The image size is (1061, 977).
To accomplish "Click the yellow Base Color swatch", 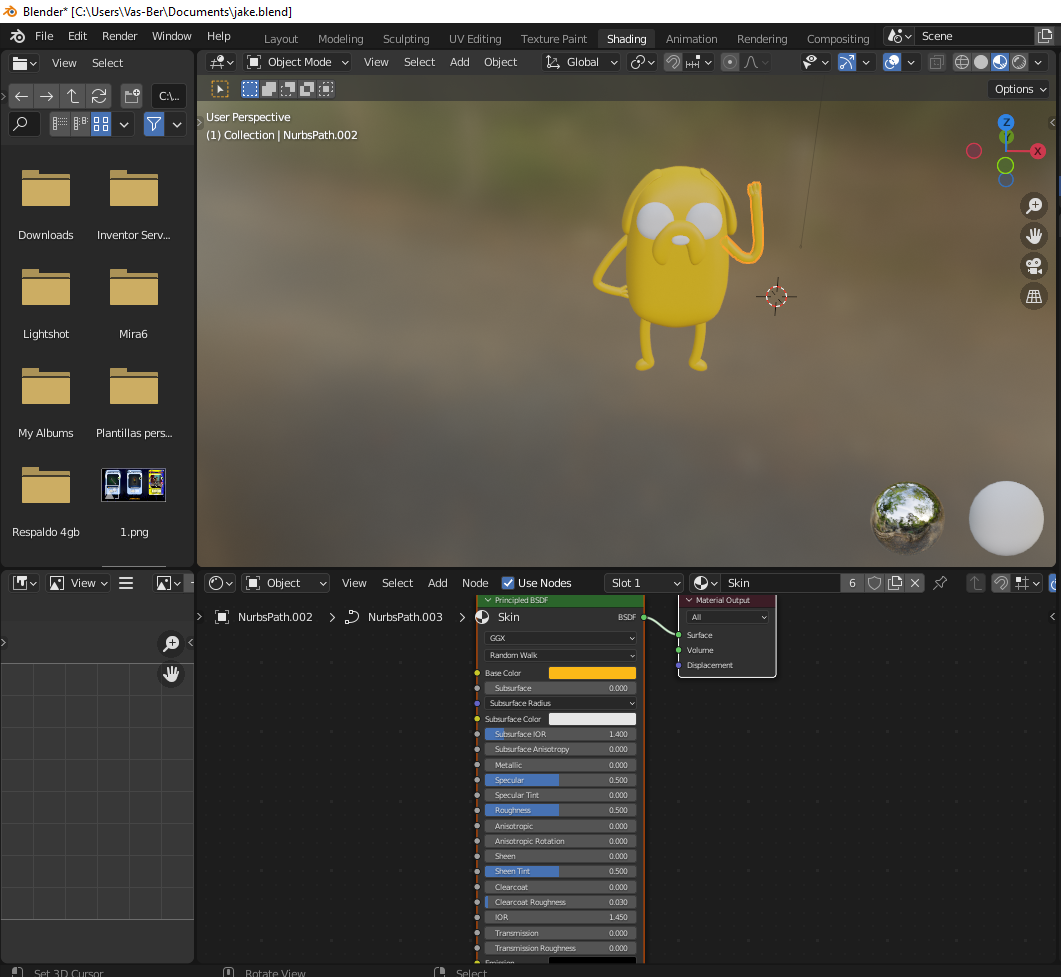I will 592,673.
